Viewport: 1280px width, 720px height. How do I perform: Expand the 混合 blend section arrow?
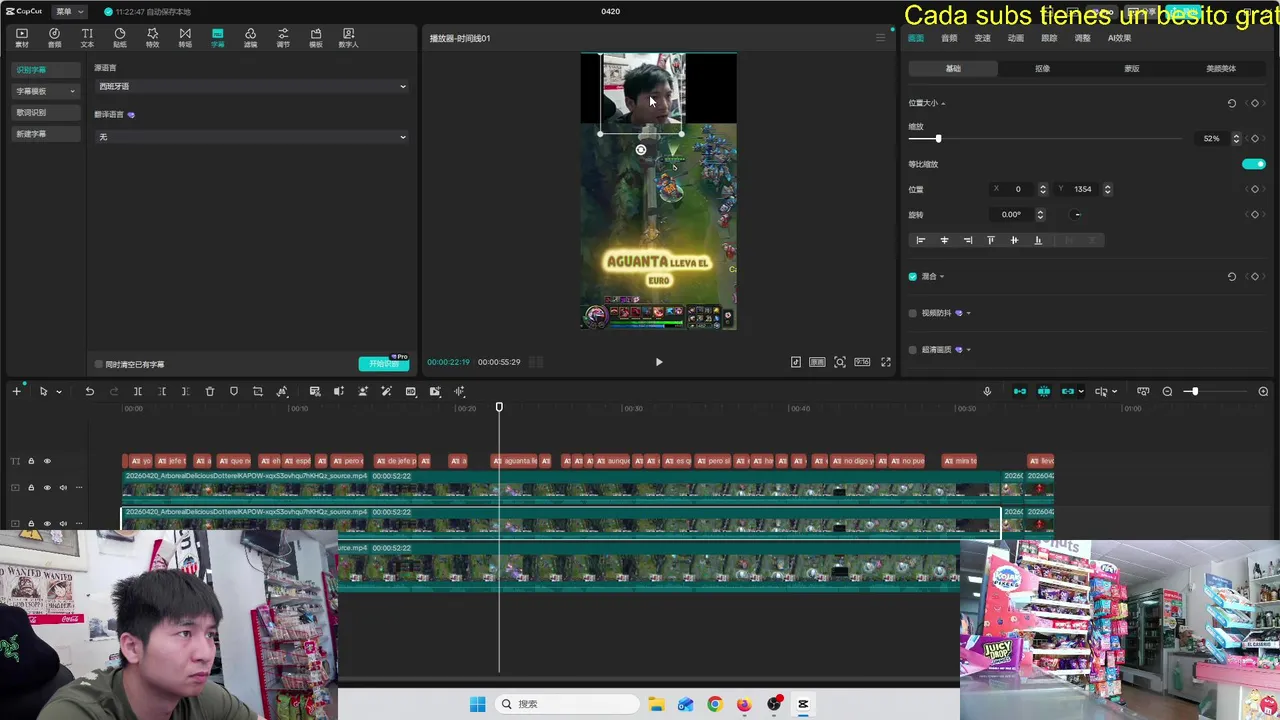941,276
